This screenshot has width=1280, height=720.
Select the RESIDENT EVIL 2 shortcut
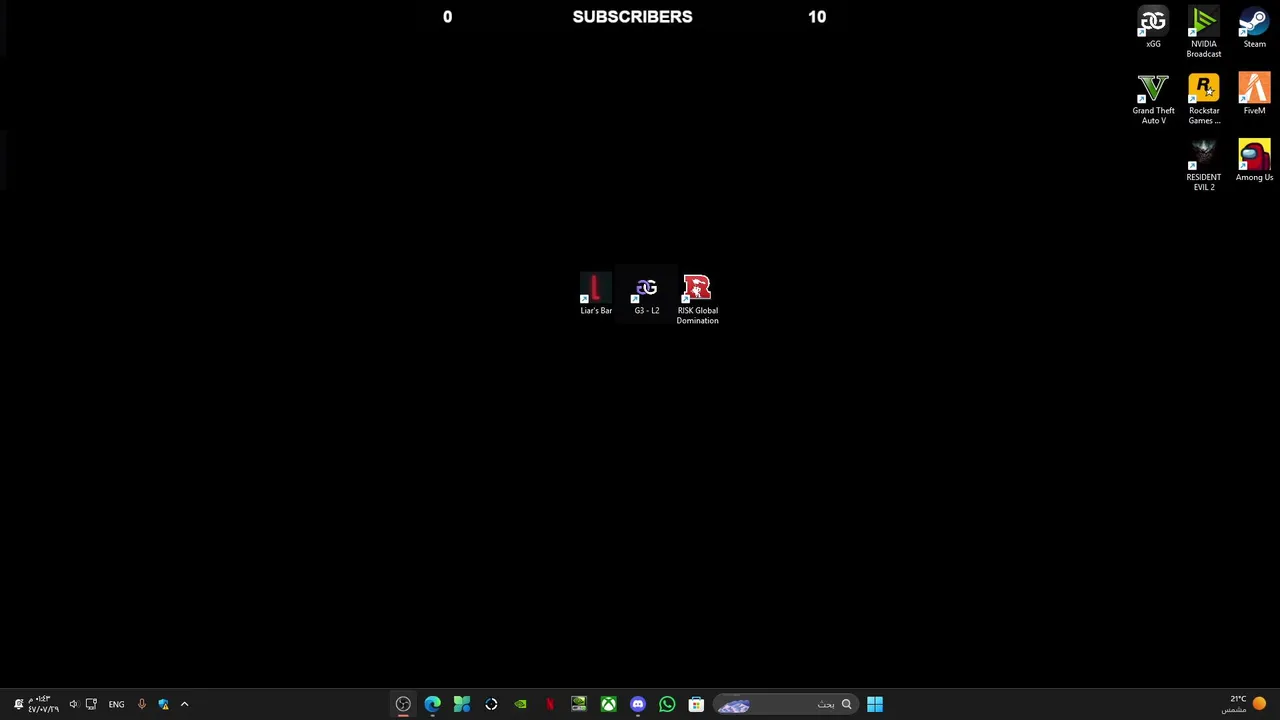1204,166
